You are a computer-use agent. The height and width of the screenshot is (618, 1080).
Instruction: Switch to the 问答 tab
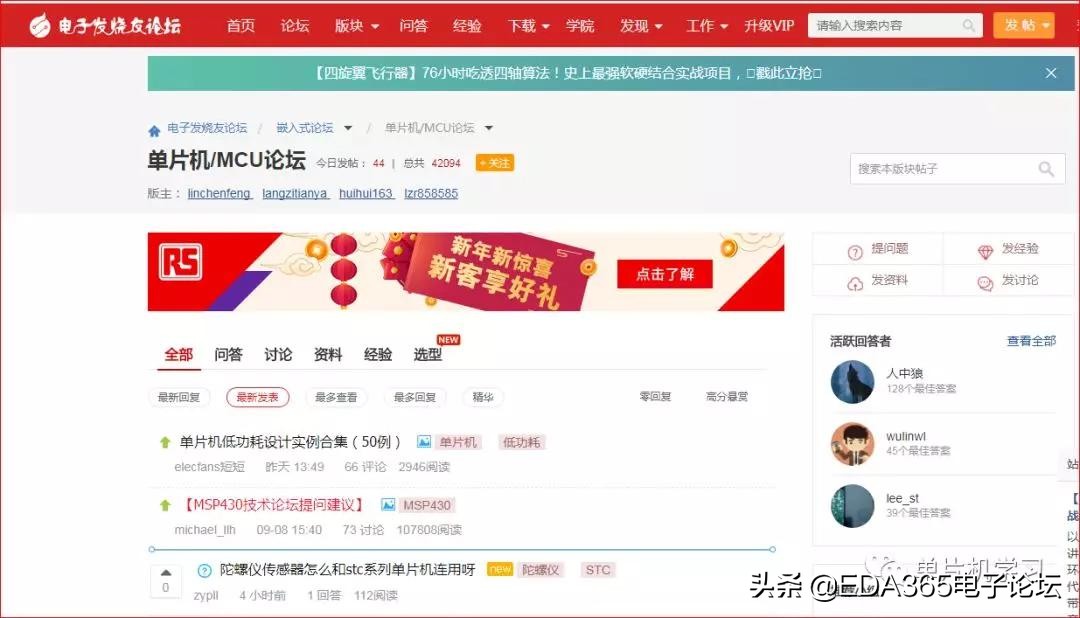(x=228, y=354)
